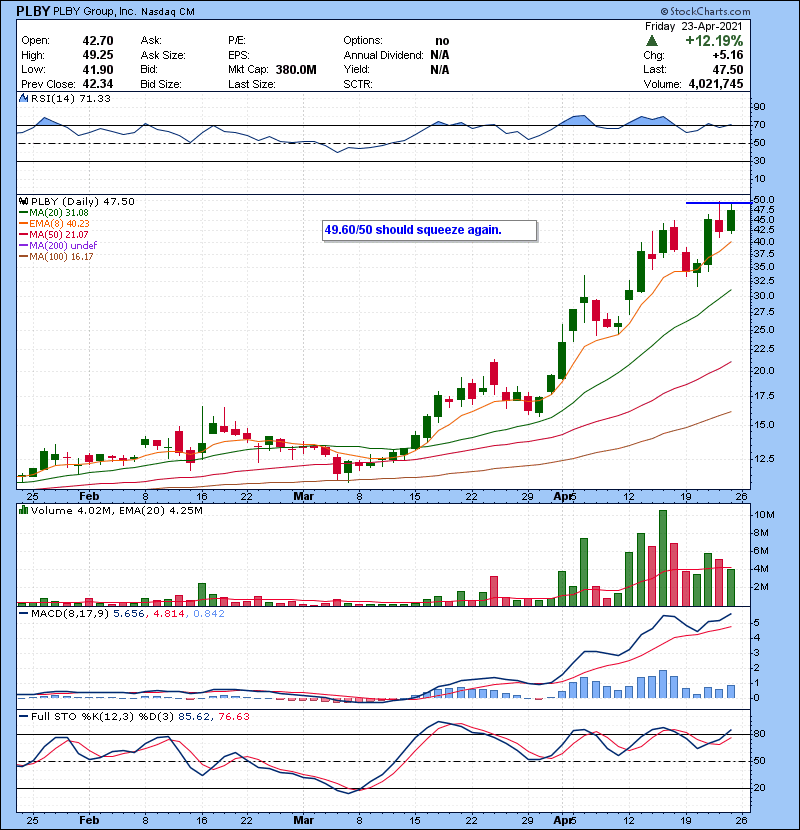Click the Annual Dividend label

coord(383,55)
